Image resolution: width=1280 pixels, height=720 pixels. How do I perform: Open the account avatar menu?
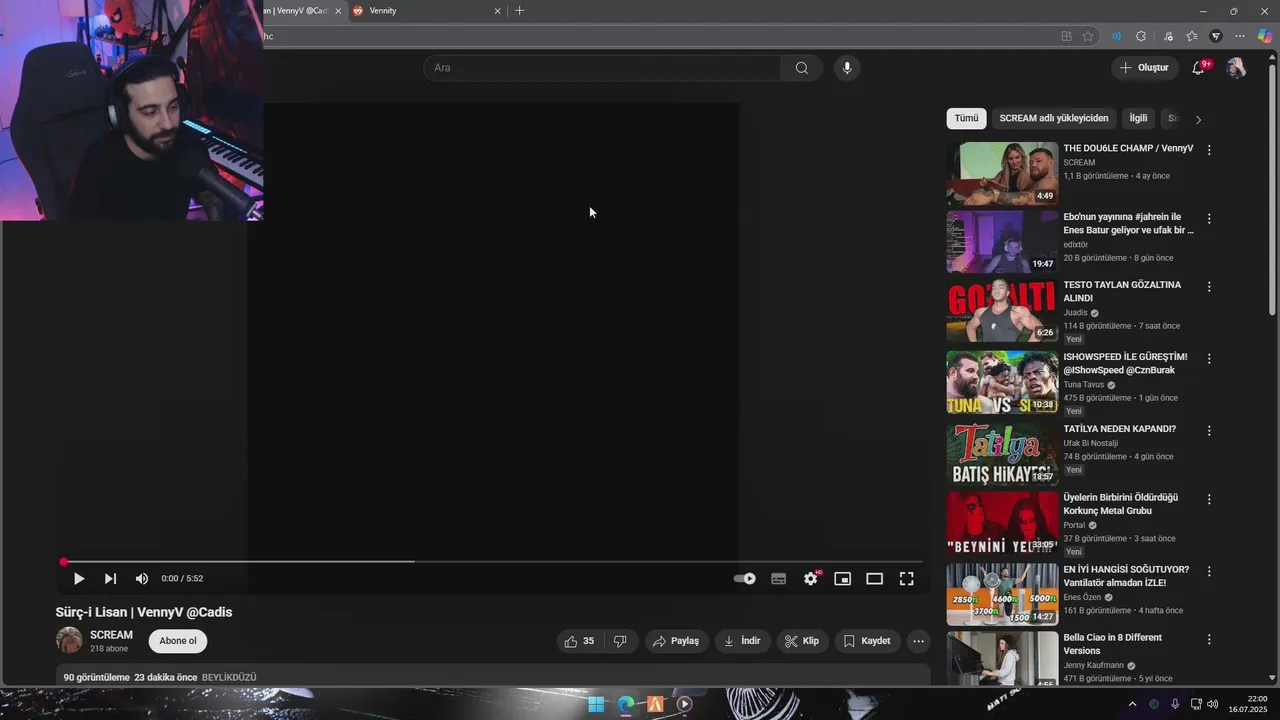(1236, 68)
